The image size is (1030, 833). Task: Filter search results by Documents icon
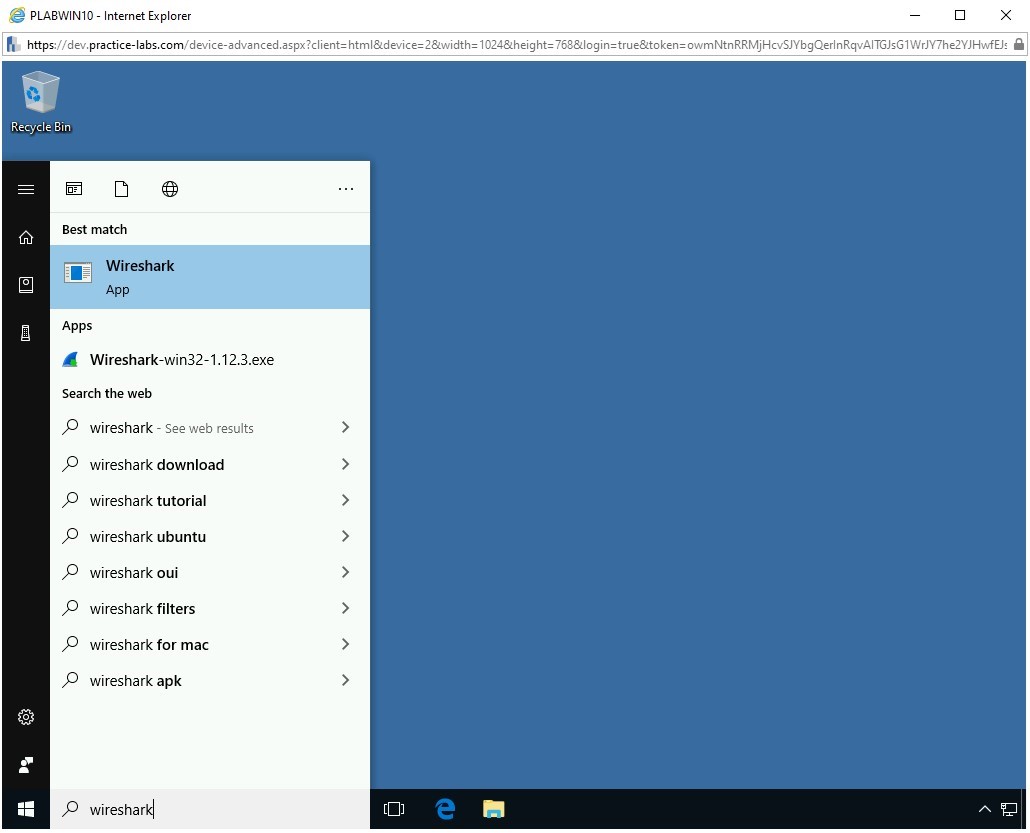click(x=122, y=189)
